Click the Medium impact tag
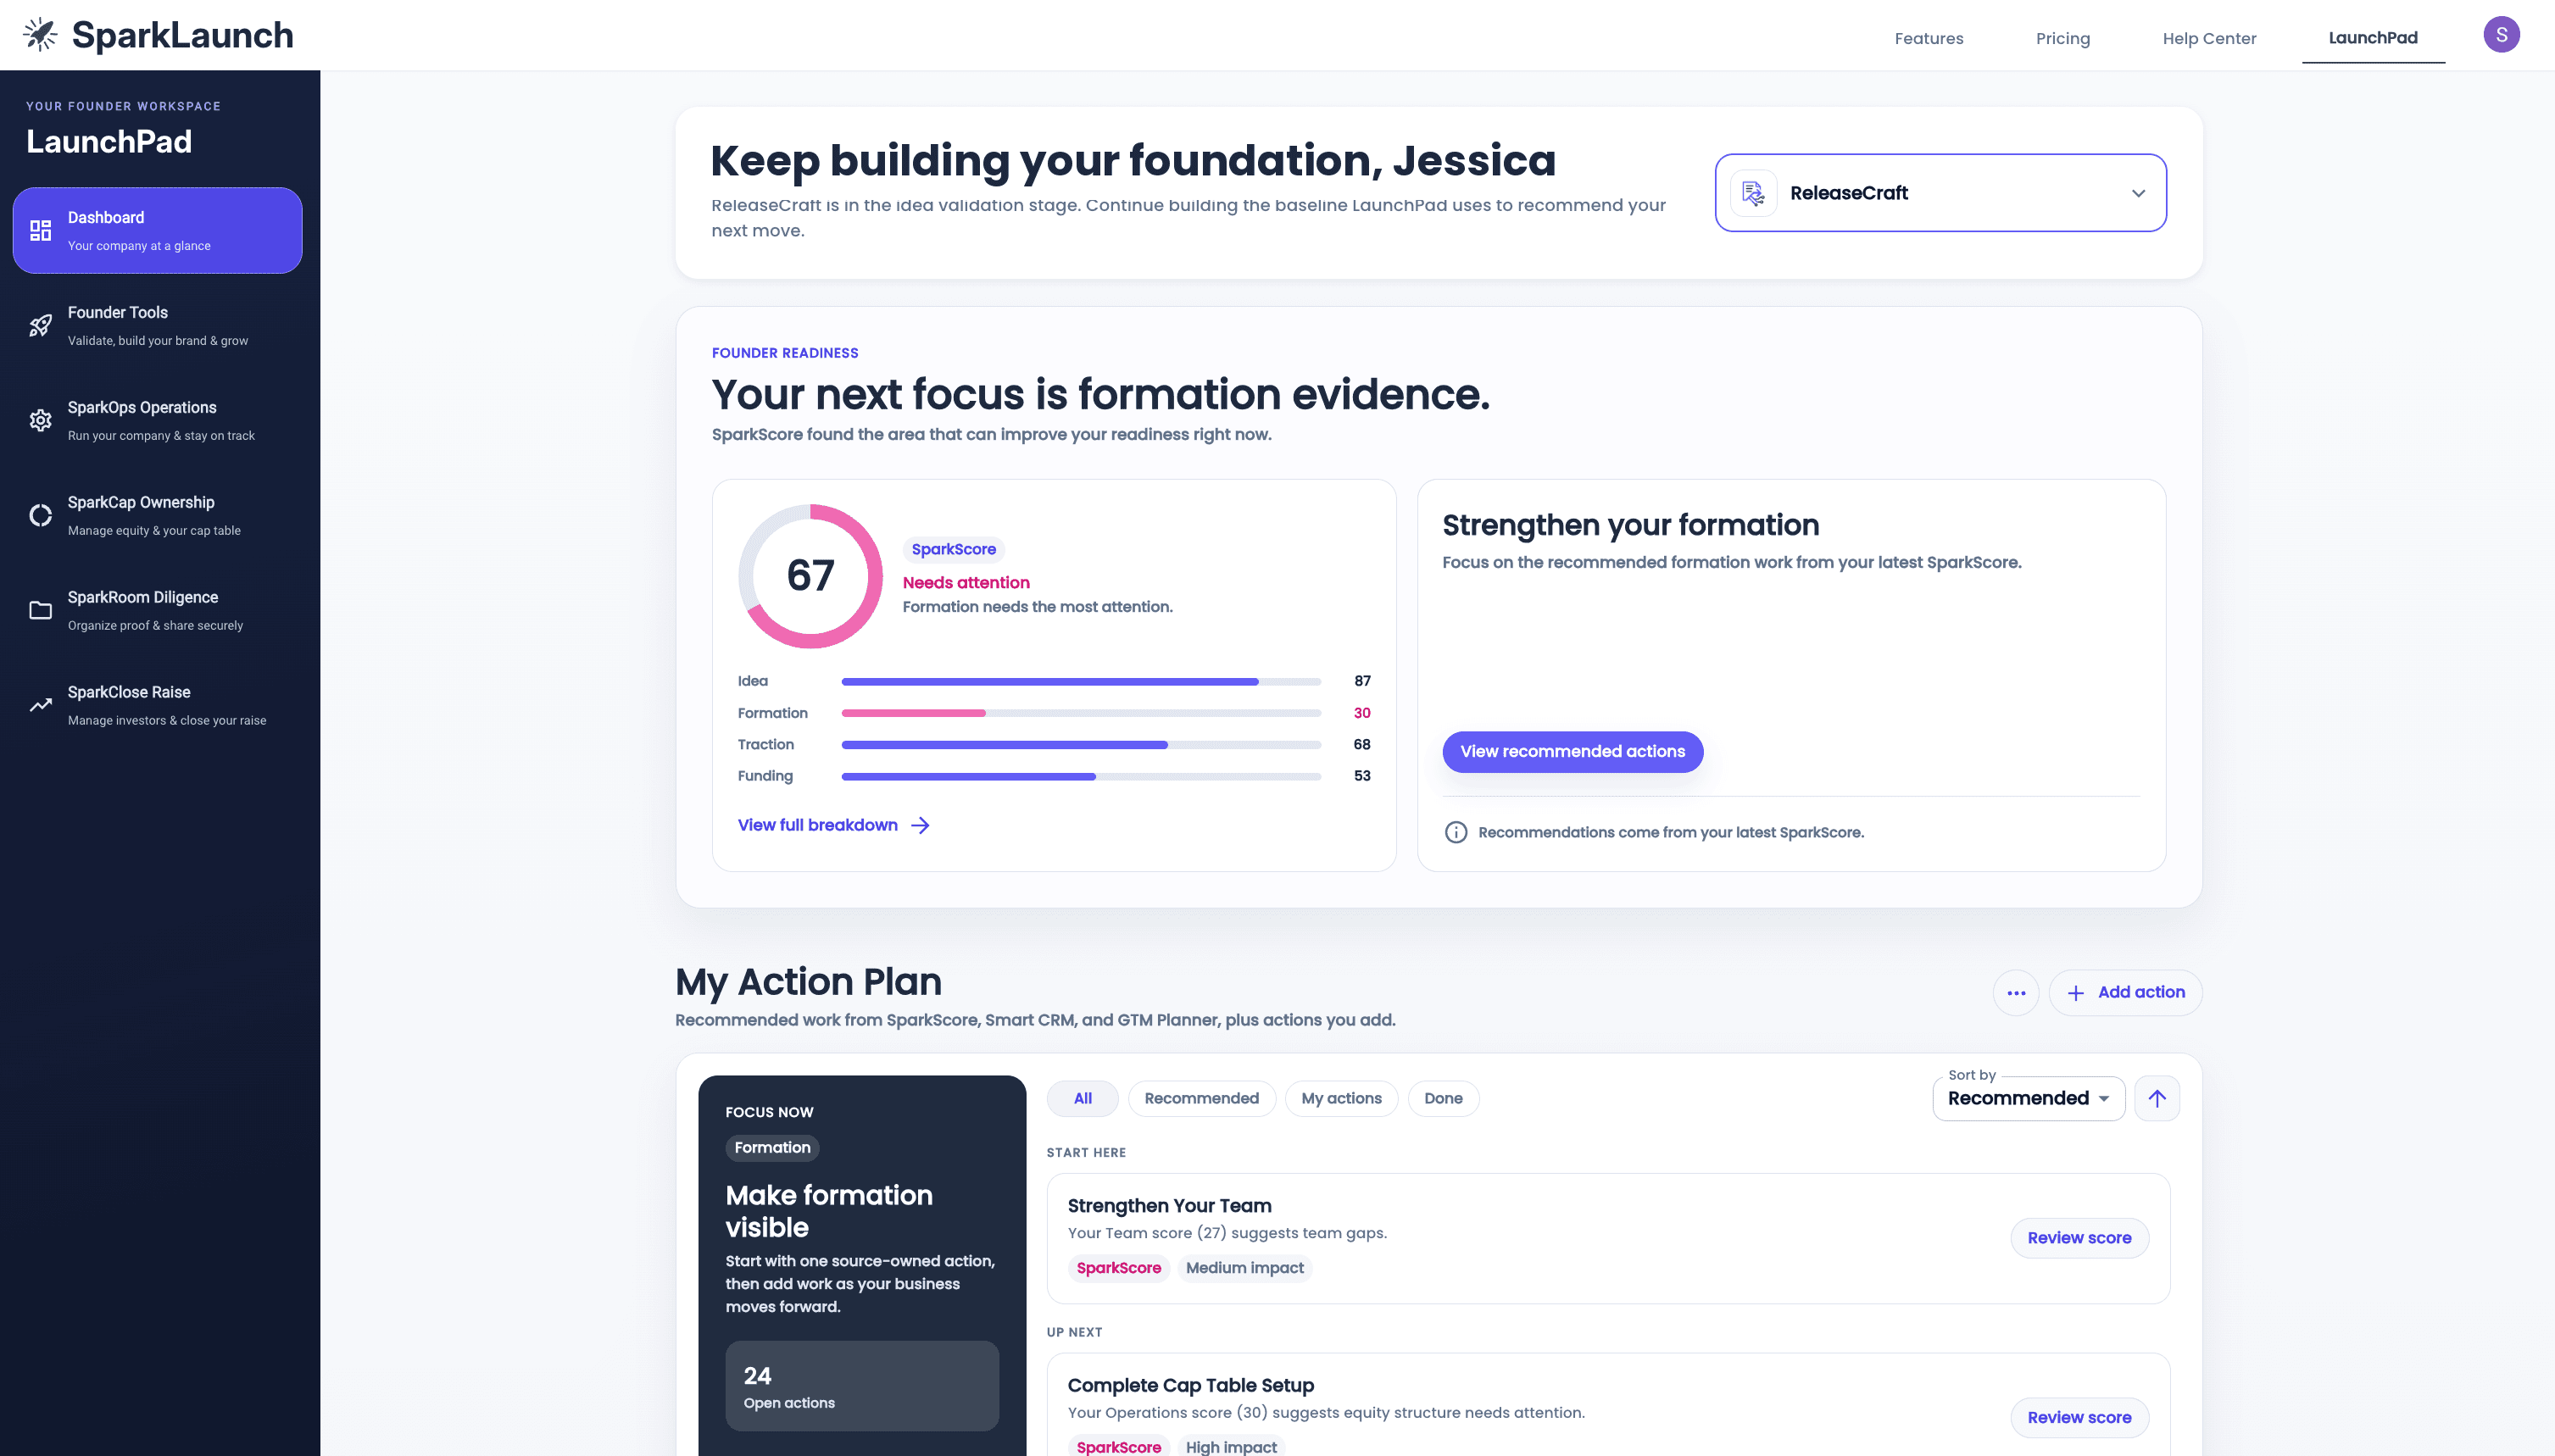This screenshot has width=2555, height=1456. point(1244,1268)
